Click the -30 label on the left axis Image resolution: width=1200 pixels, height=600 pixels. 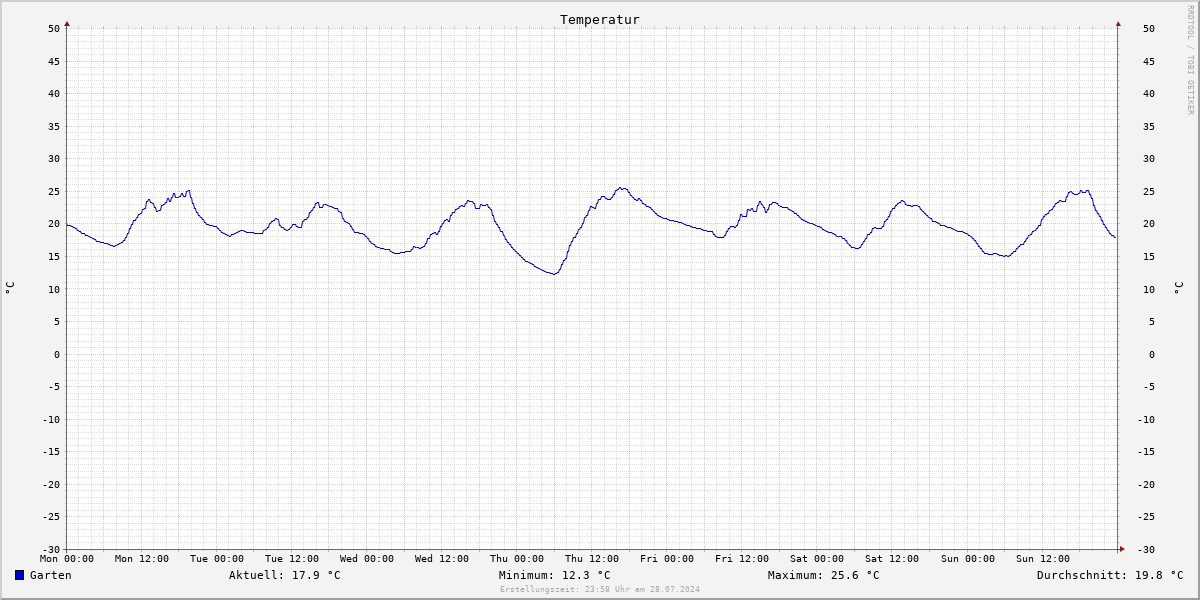(52, 549)
